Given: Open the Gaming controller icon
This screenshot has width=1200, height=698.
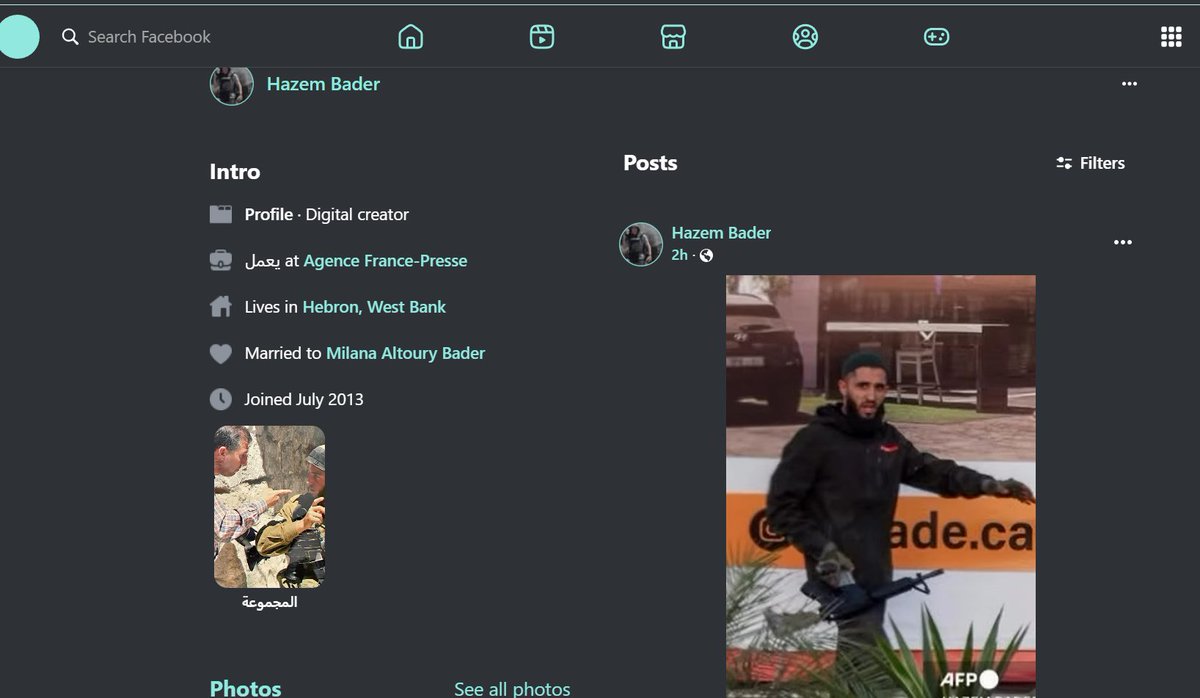Looking at the screenshot, I should click(936, 37).
